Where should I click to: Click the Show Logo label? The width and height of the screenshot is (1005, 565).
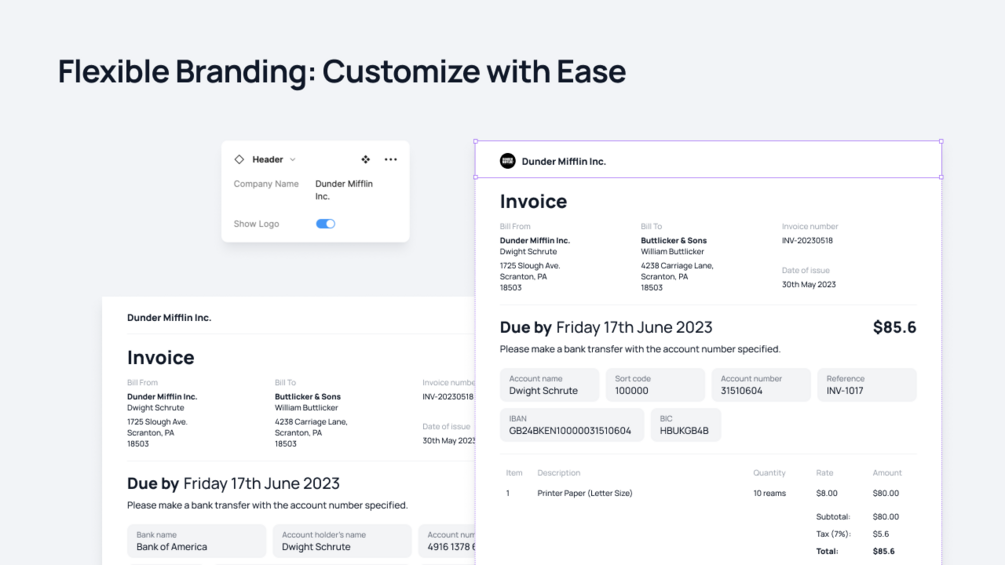click(256, 224)
